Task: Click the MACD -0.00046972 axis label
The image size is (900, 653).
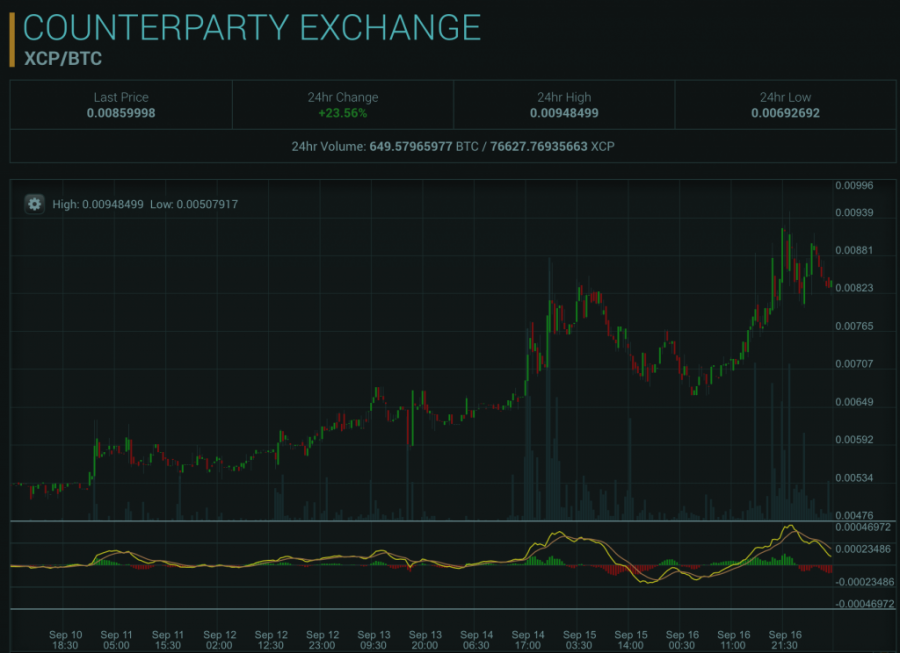Action: [x=864, y=604]
